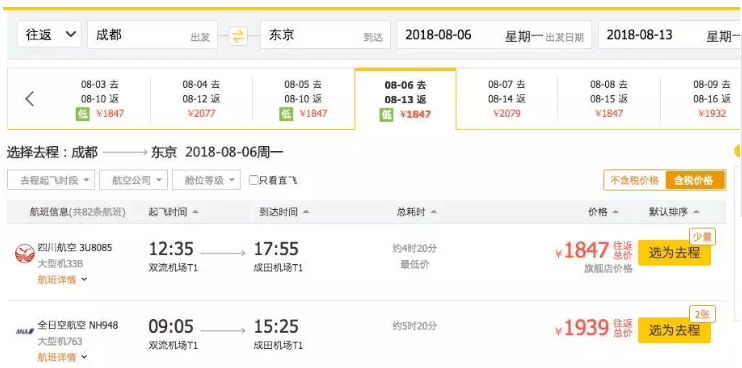This screenshot has height=368, width=742.
Task: Open return date field 2018-08-13
Action: [x=670, y=35]
